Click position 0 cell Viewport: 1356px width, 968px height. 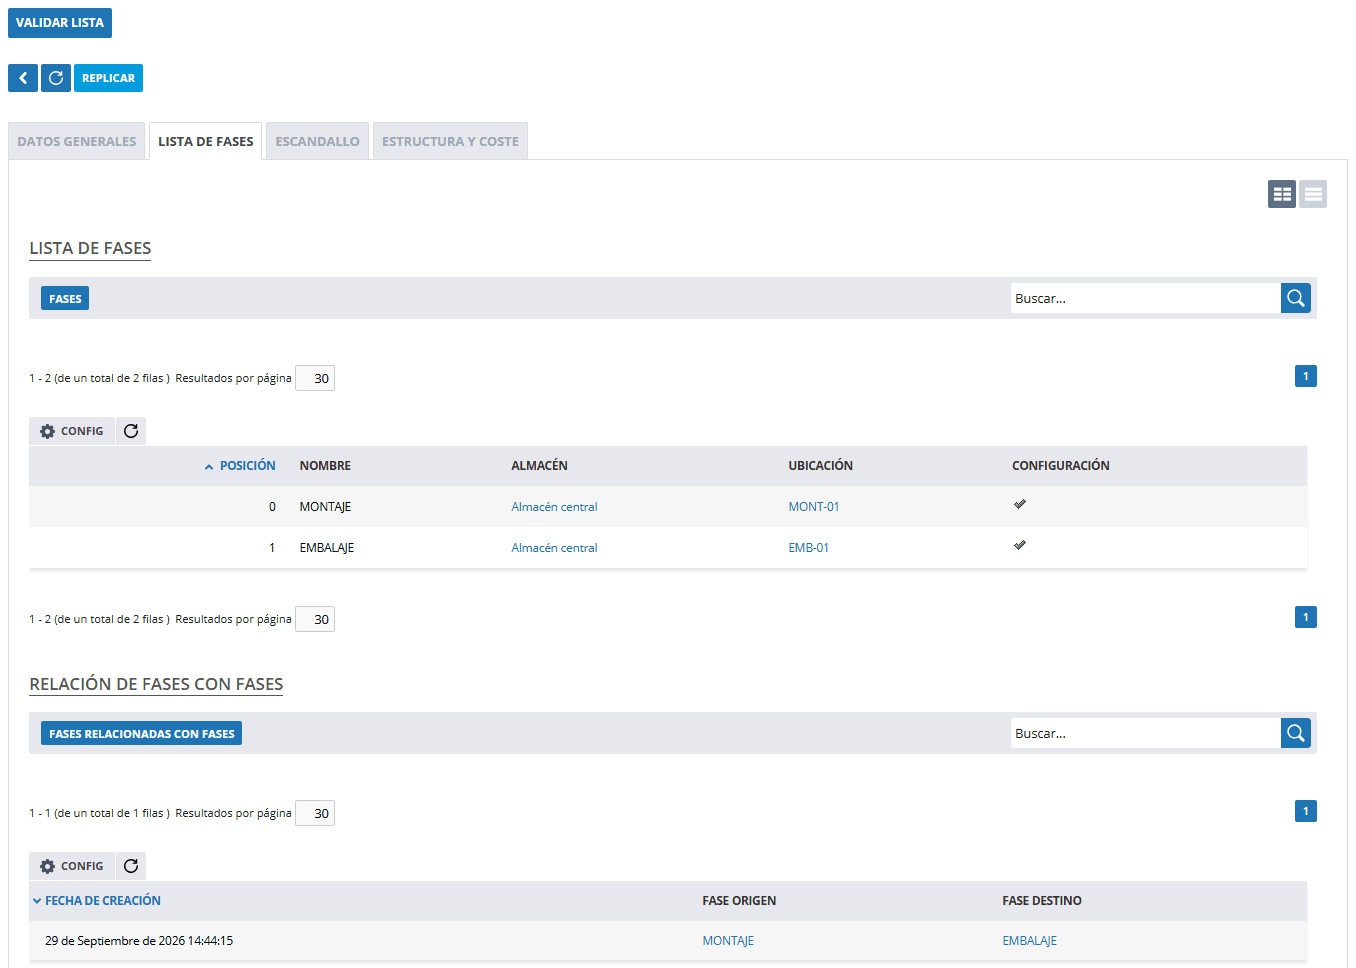272,507
